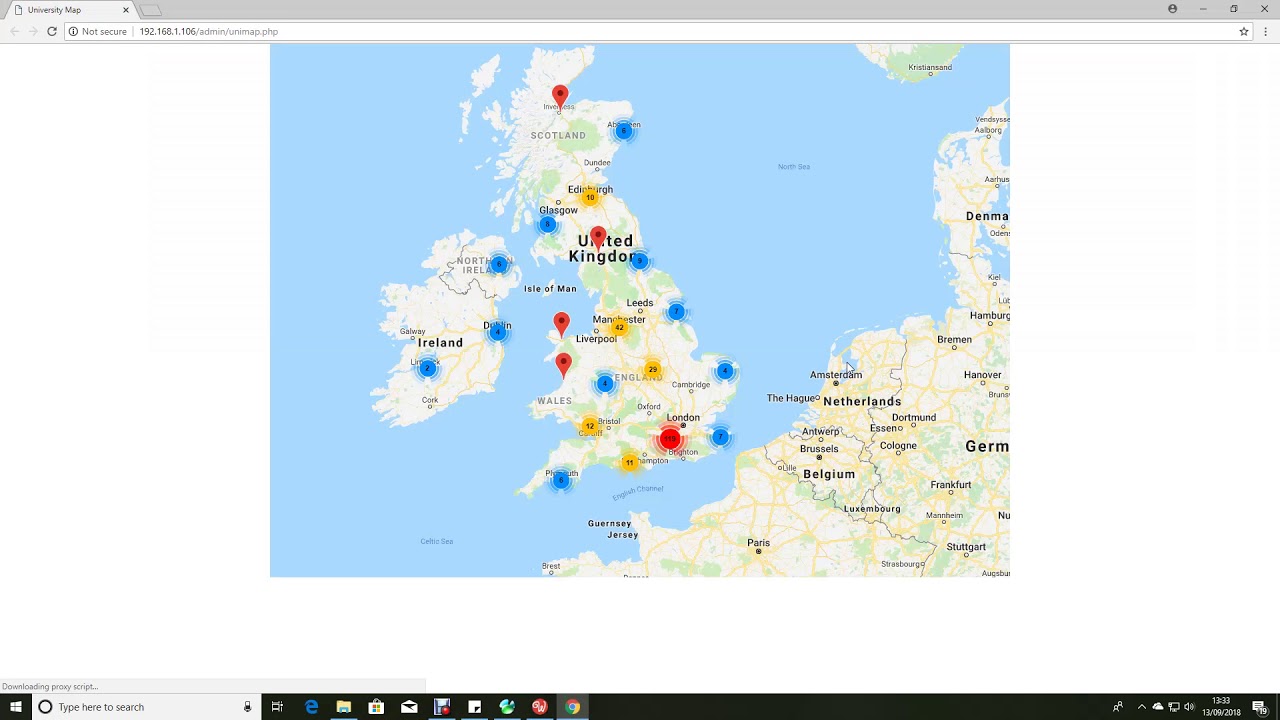The height and width of the screenshot is (720, 1280).
Task: Open the blue cluster in Northern Ireland
Action: tap(499, 264)
